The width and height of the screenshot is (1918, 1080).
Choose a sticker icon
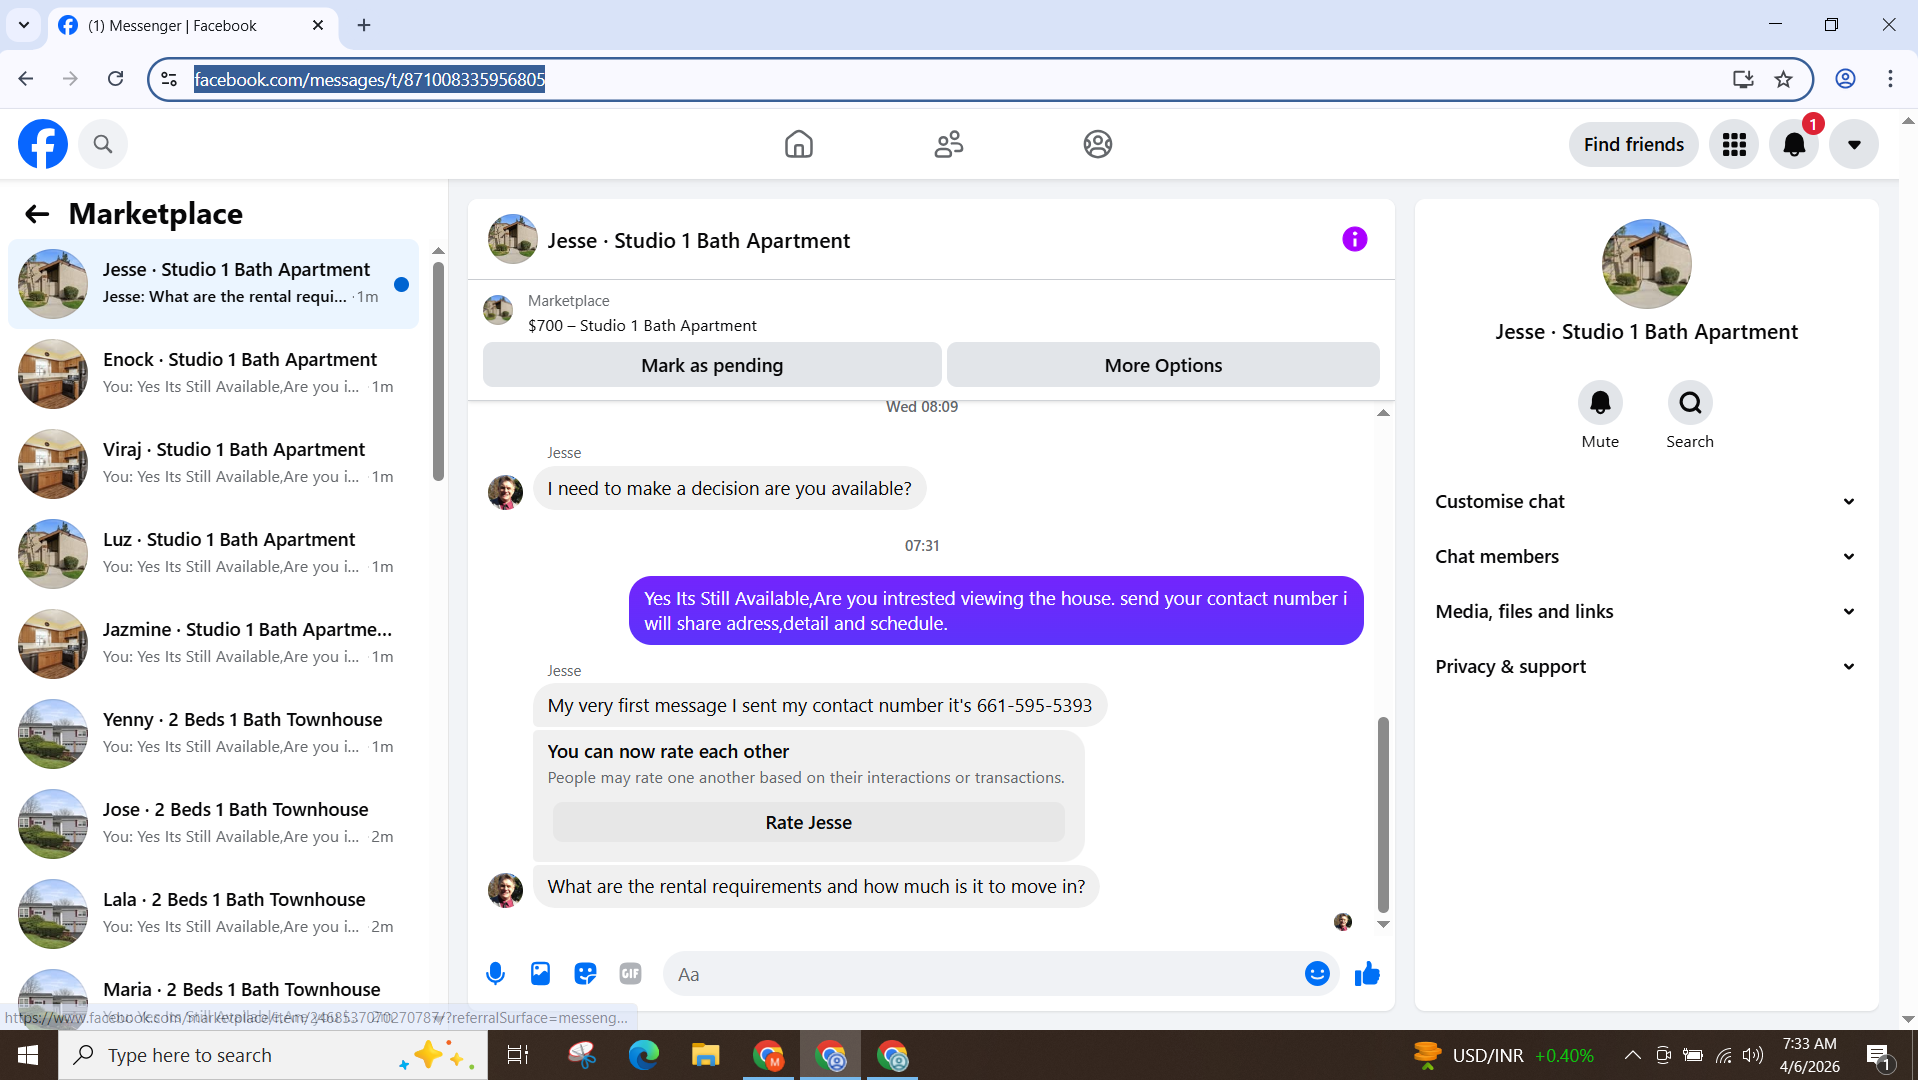pyautogui.click(x=585, y=974)
